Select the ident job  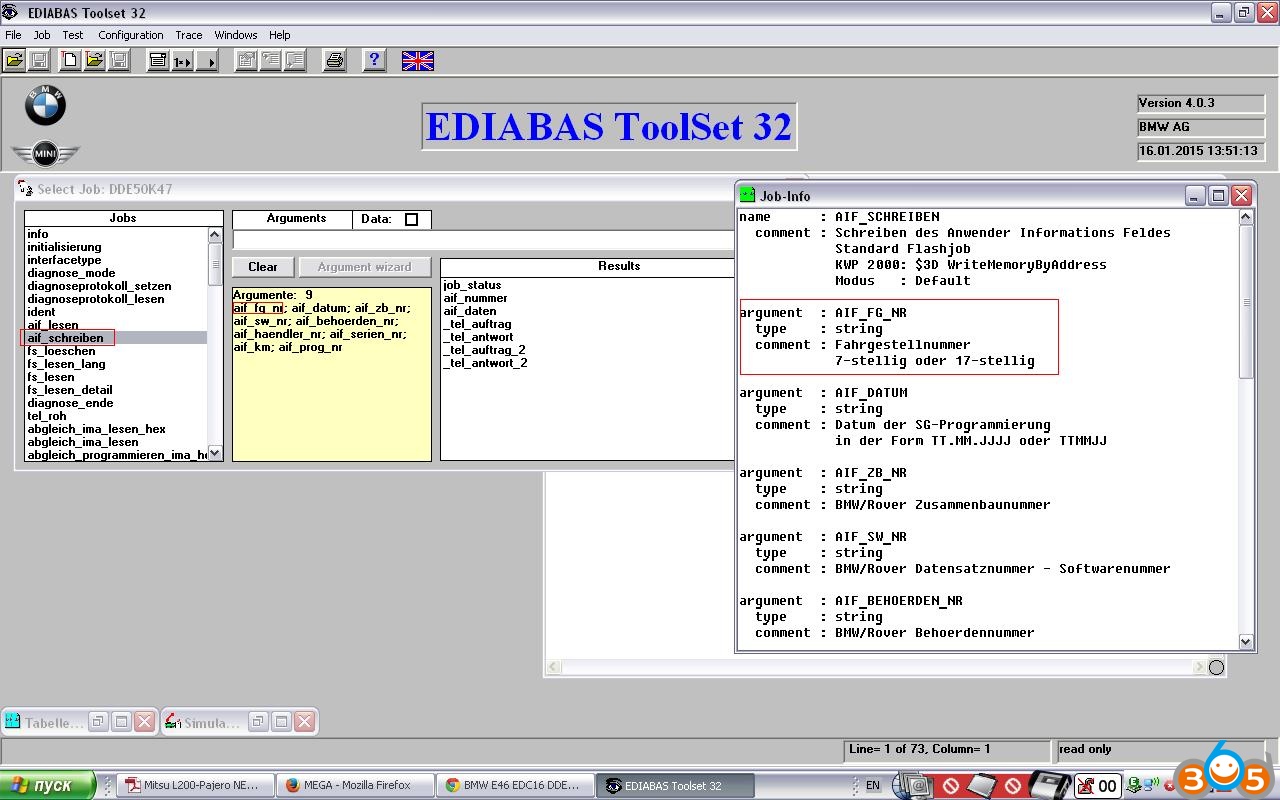41,312
